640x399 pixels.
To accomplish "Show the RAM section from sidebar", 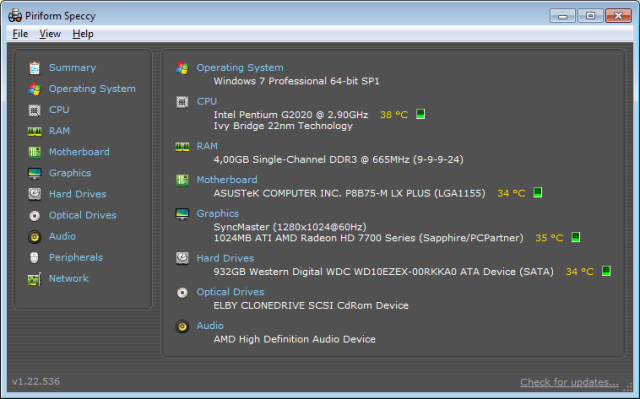I will pyautogui.click(x=60, y=131).
